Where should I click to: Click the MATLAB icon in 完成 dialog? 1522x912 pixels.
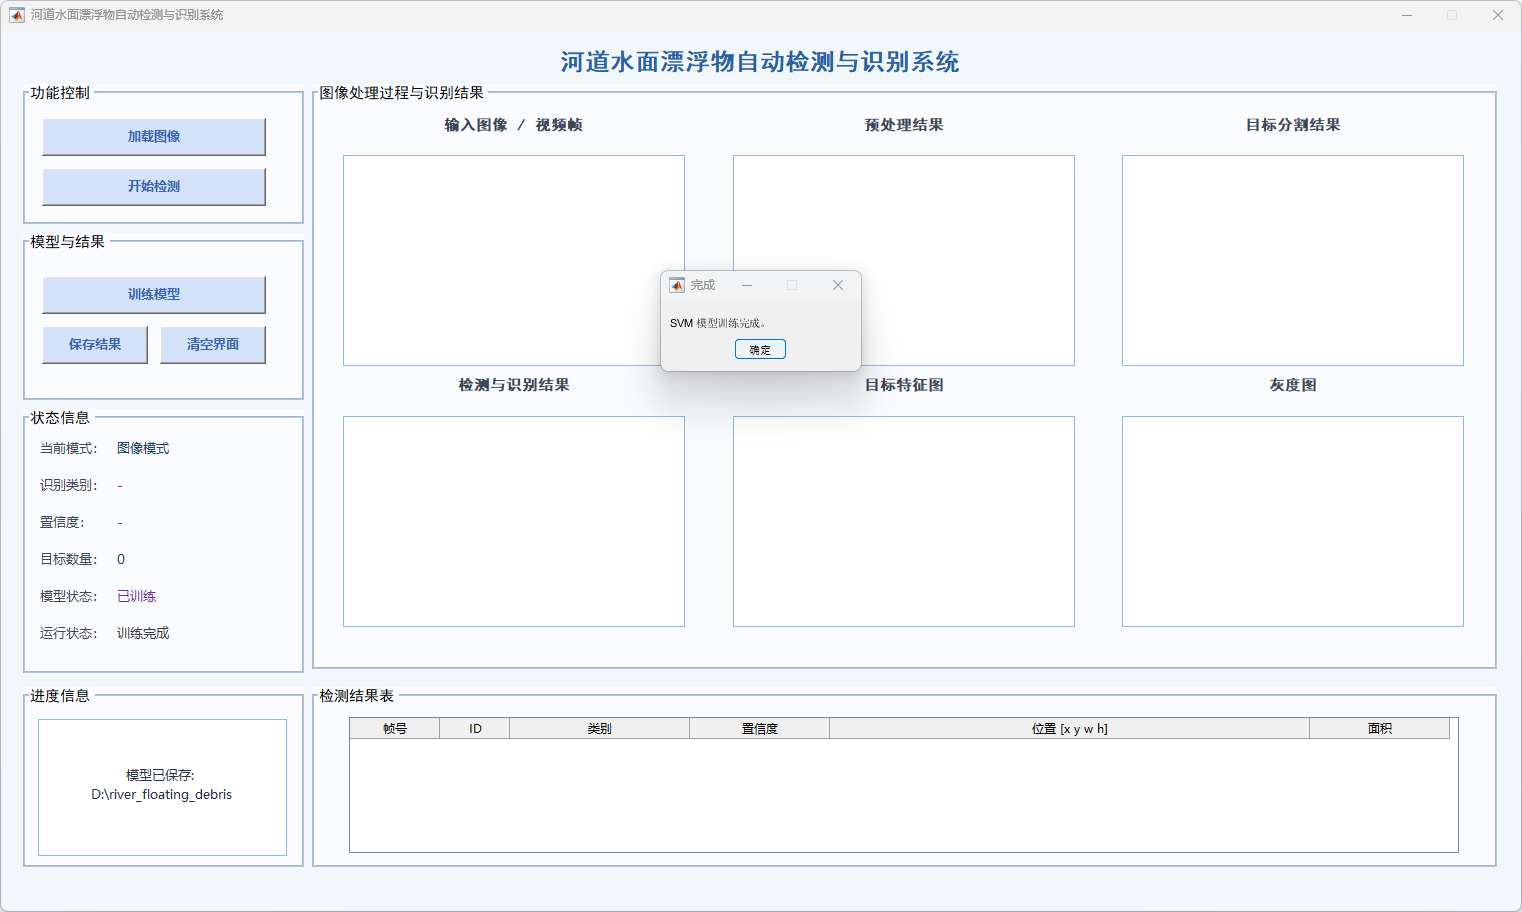pos(677,285)
